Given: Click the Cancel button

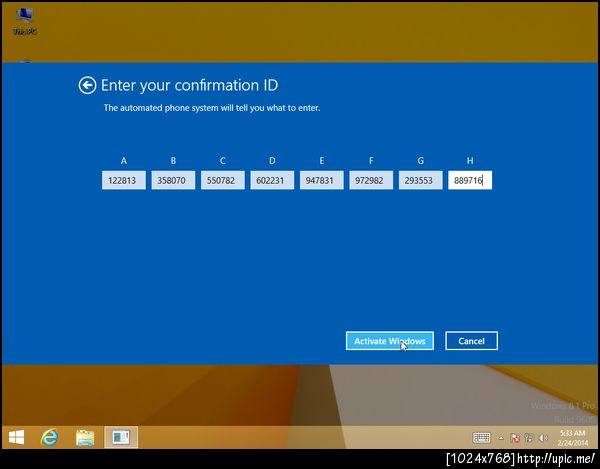Looking at the screenshot, I should pos(471,341).
